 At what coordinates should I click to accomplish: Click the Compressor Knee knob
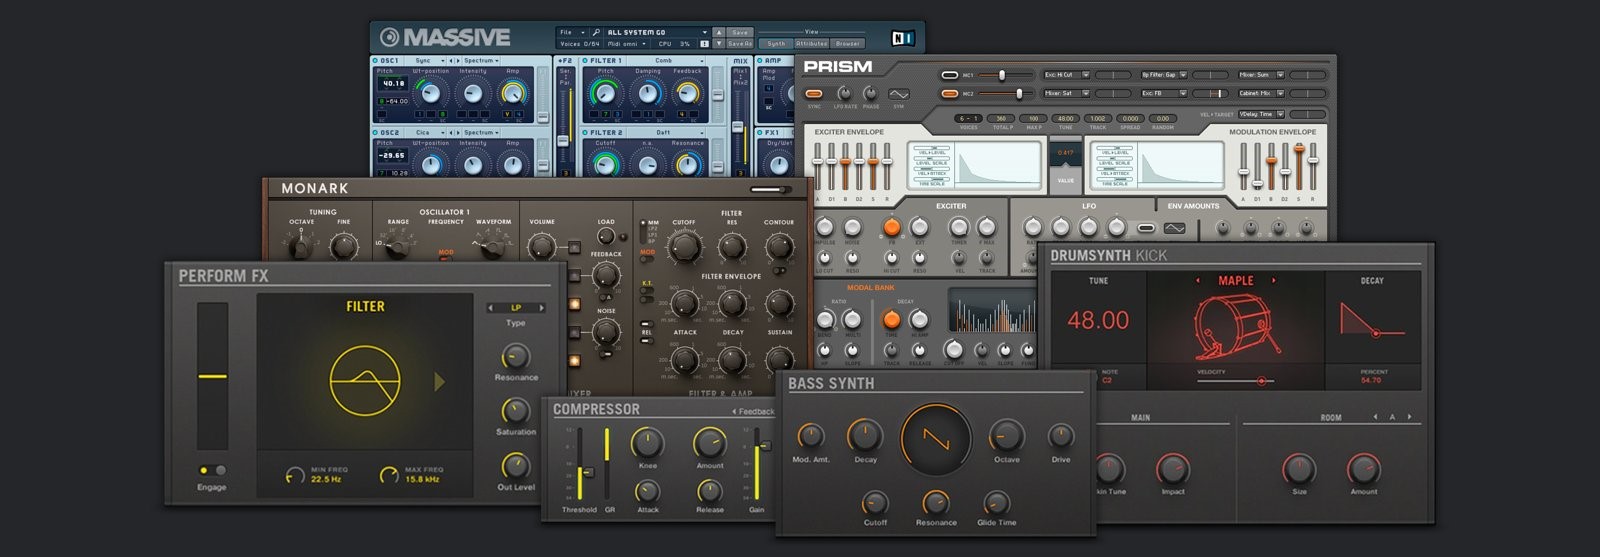pyautogui.click(x=647, y=442)
